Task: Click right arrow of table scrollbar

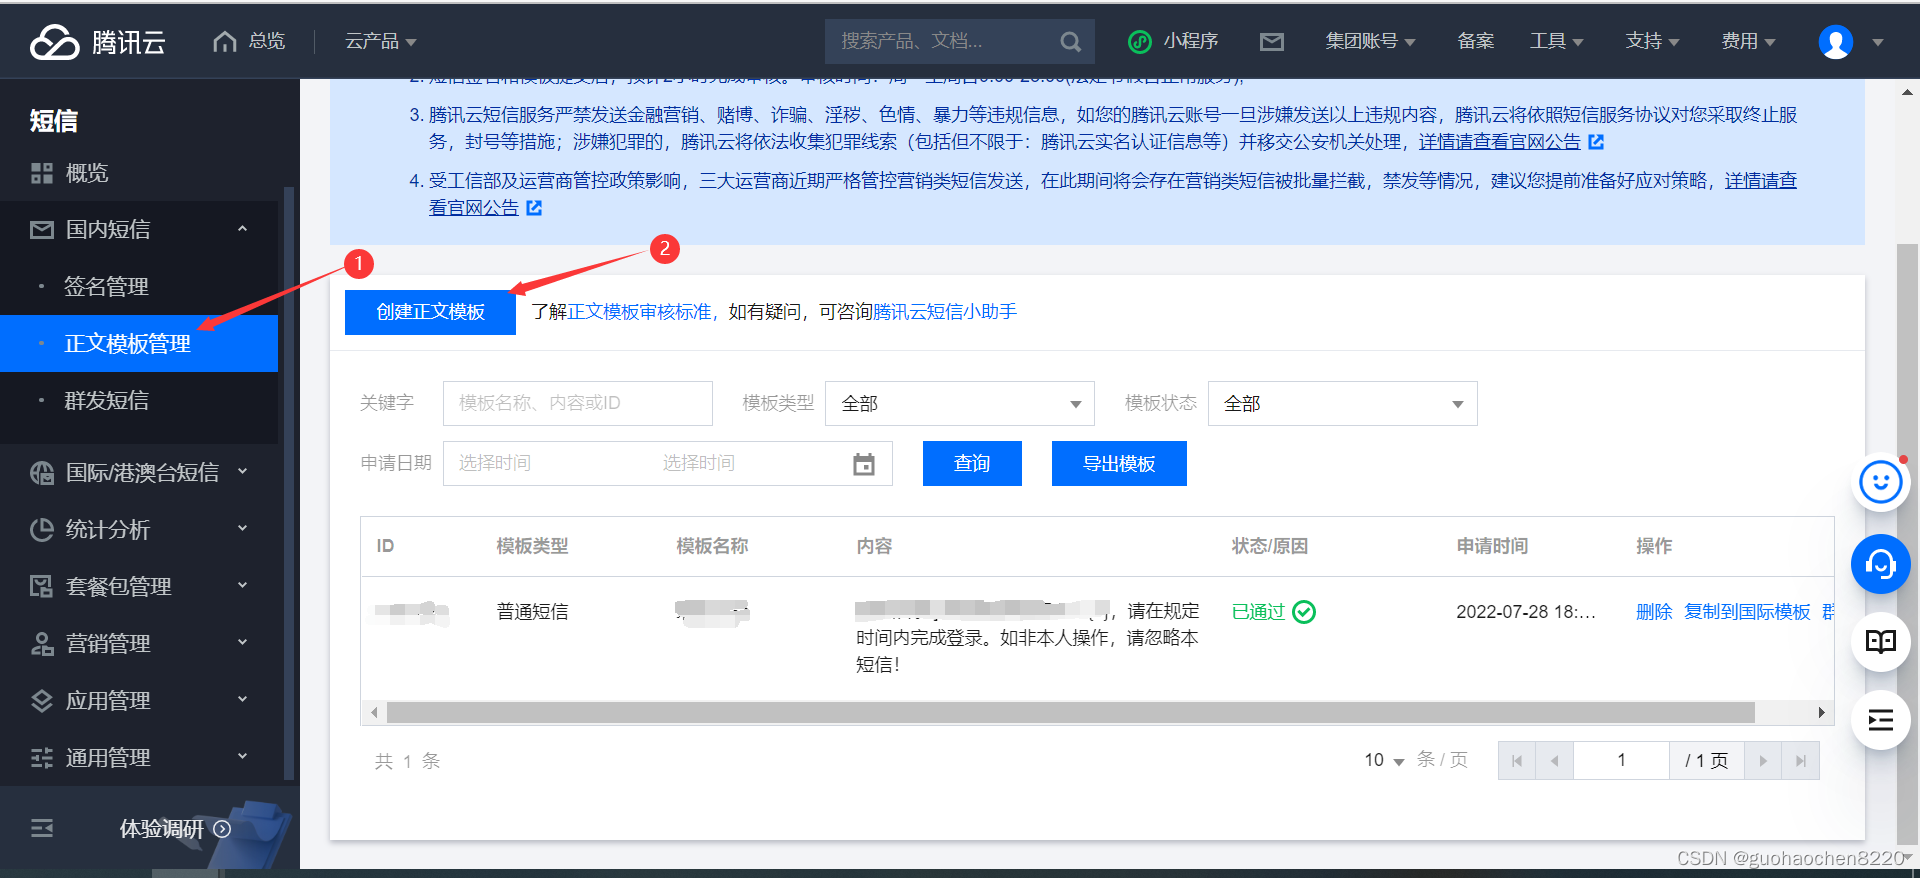Action: pyautogui.click(x=1821, y=713)
